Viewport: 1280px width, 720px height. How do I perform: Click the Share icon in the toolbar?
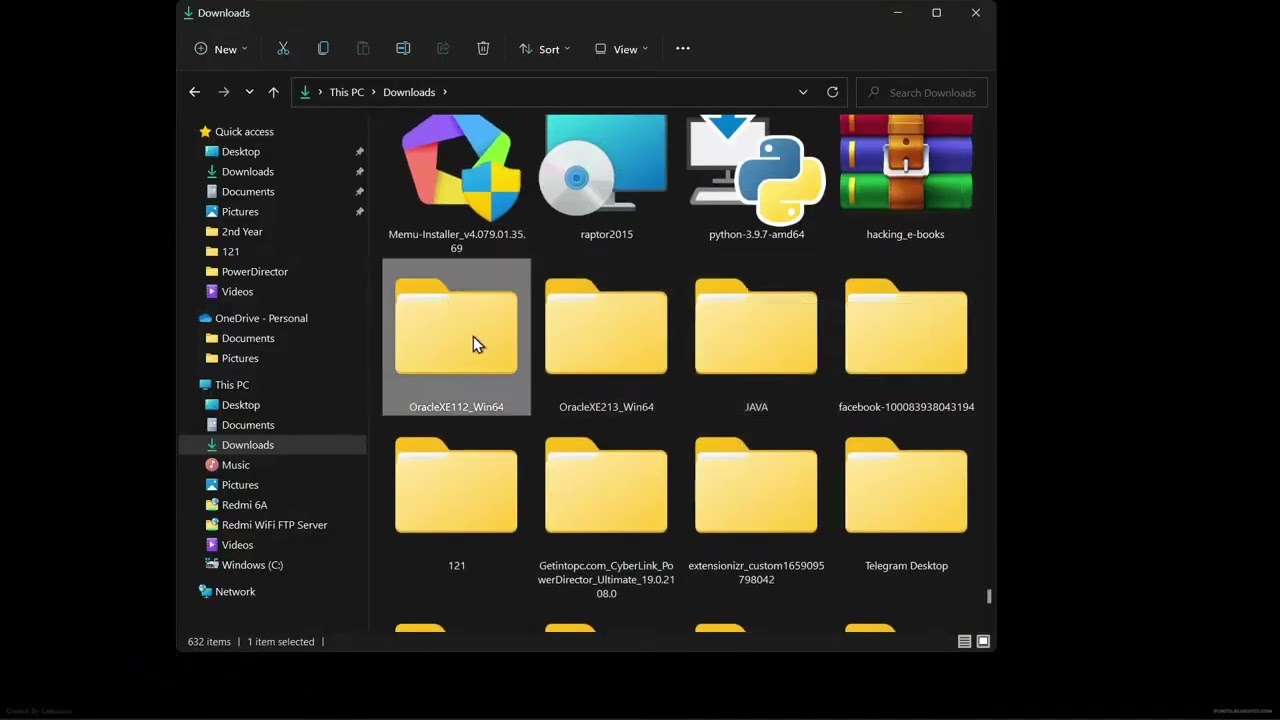pos(443,49)
